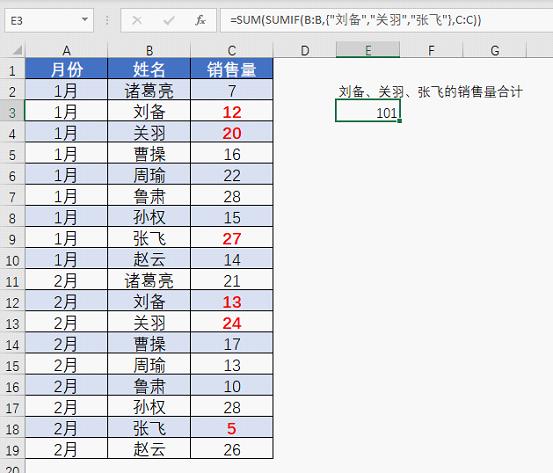Click value 28 in row 7
The width and height of the screenshot is (553, 473).
(x=232, y=195)
